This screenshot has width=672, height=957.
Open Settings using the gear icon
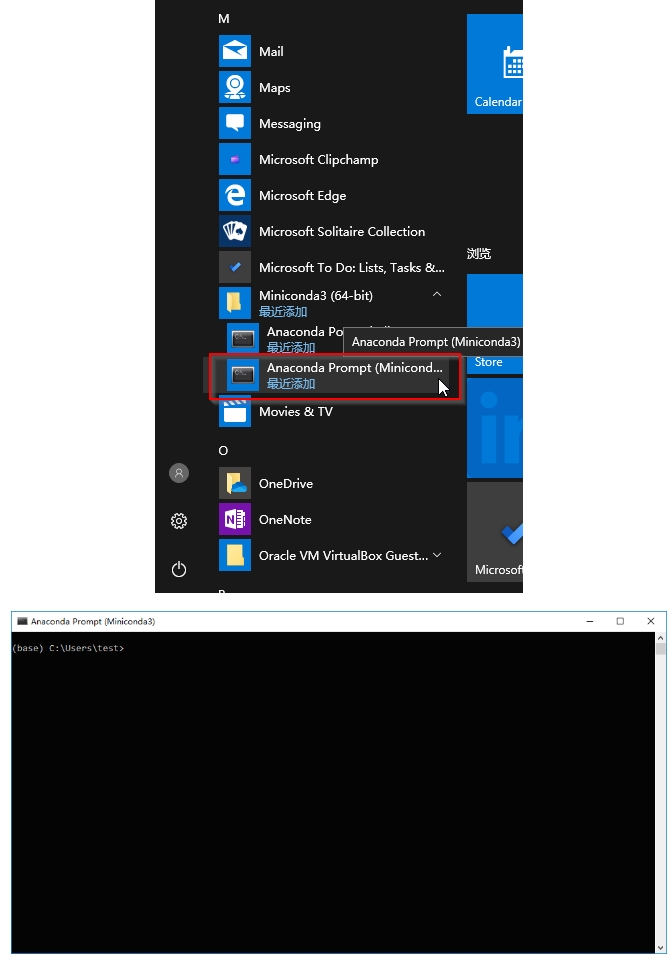pos(179,521)
